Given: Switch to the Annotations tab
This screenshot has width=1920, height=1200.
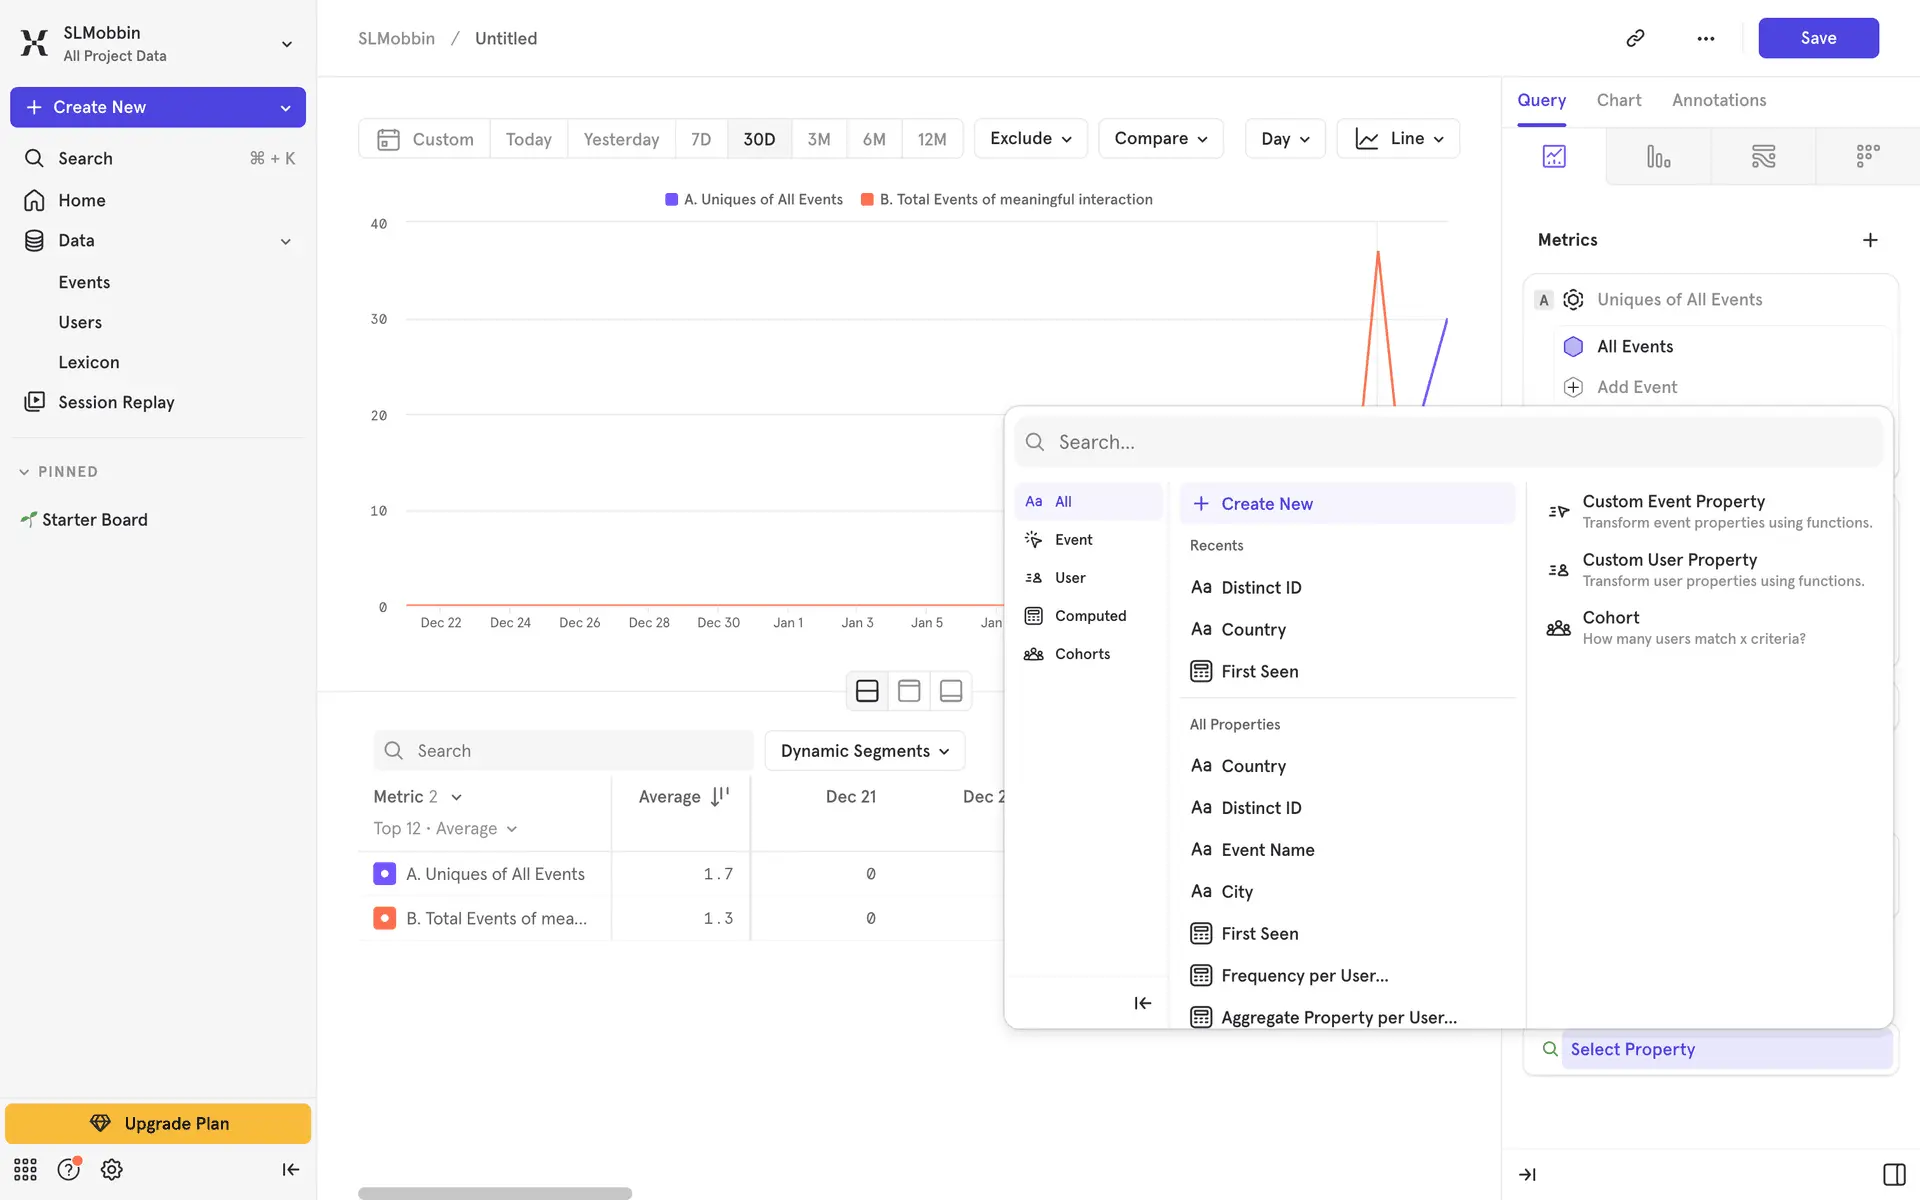Looking at the screenshot, I should 1718,100.
